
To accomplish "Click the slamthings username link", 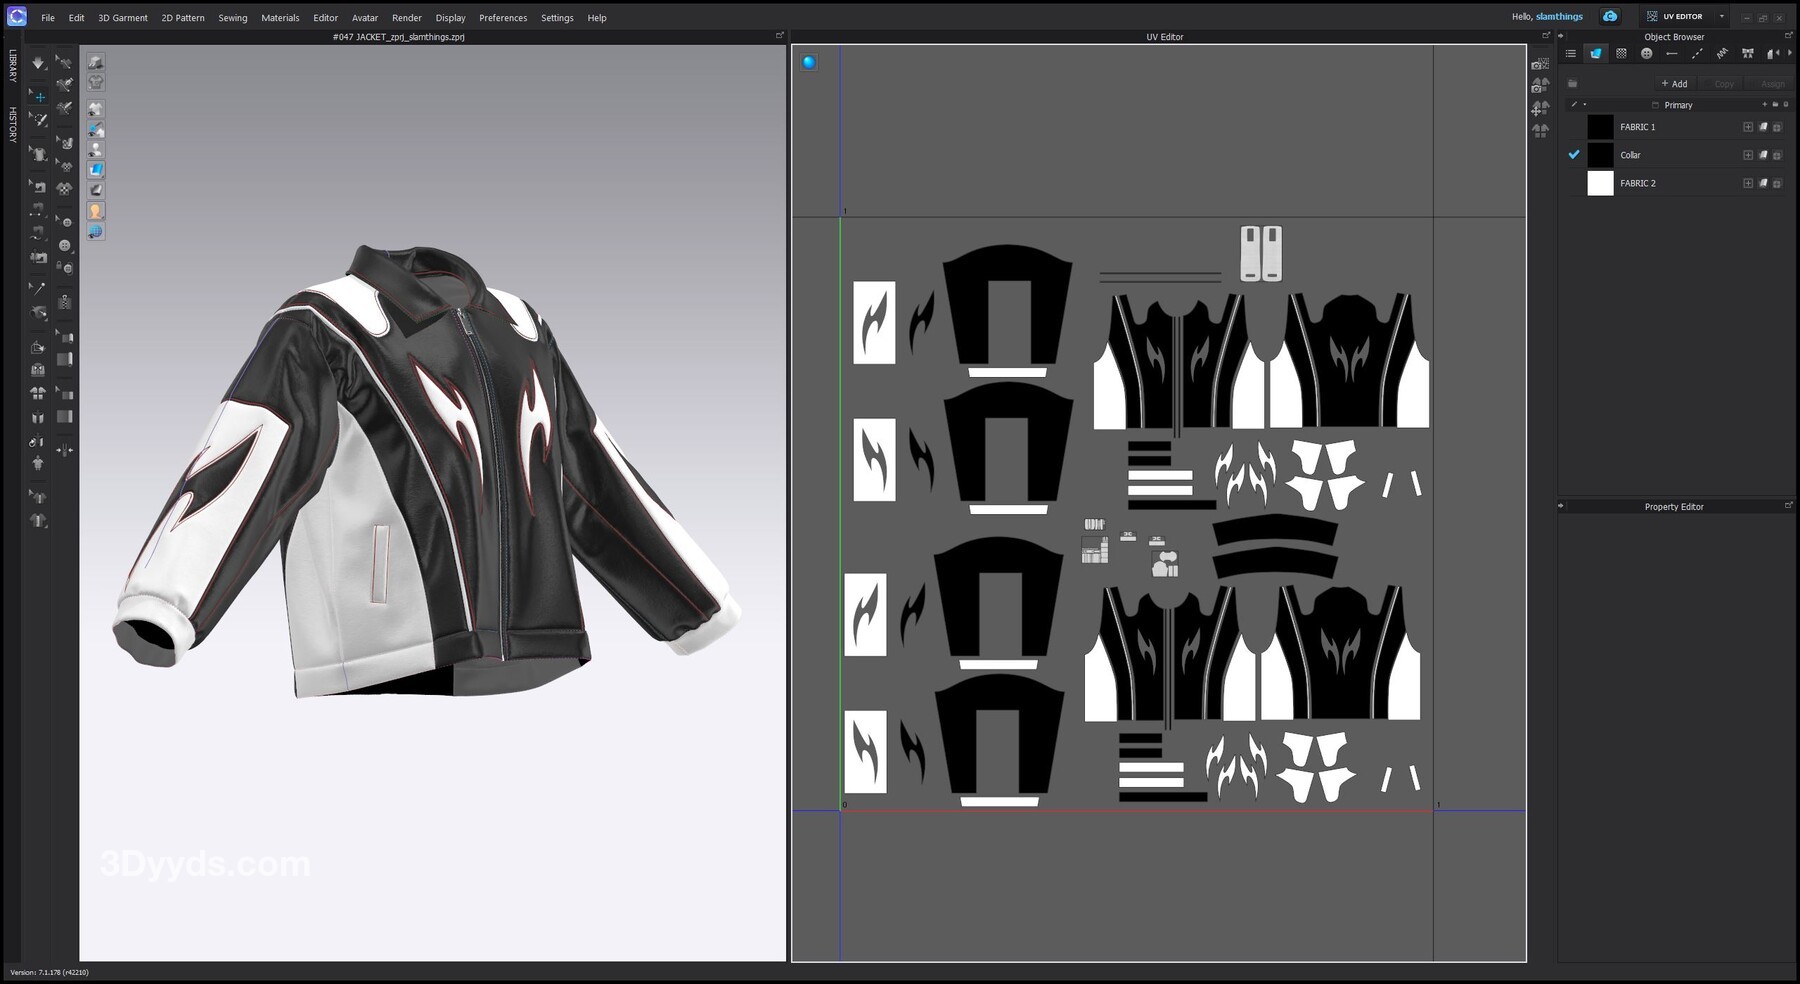I will [x=1559, y=17].
